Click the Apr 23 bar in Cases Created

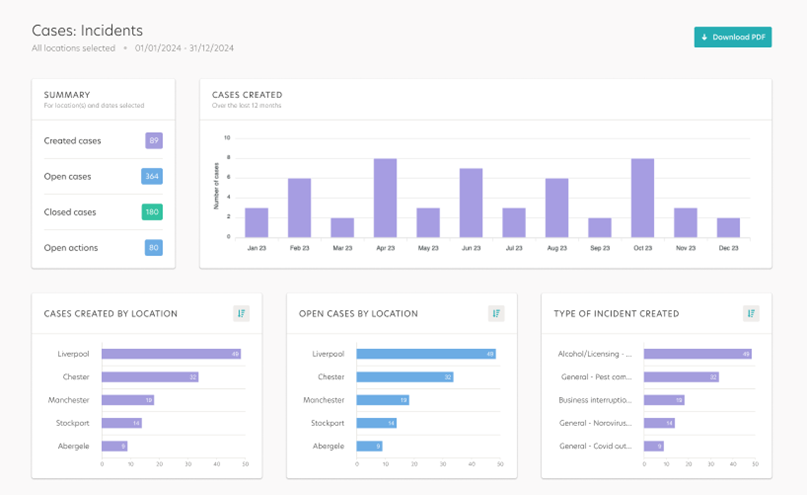(385, 198)
